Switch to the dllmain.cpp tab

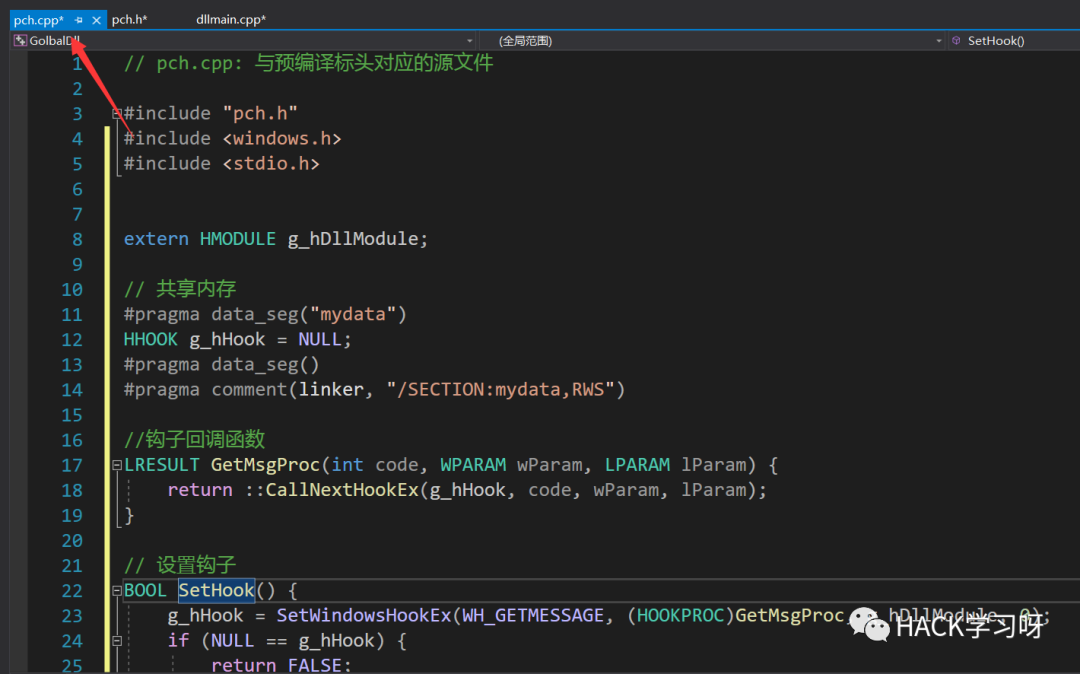coord(231,19)
